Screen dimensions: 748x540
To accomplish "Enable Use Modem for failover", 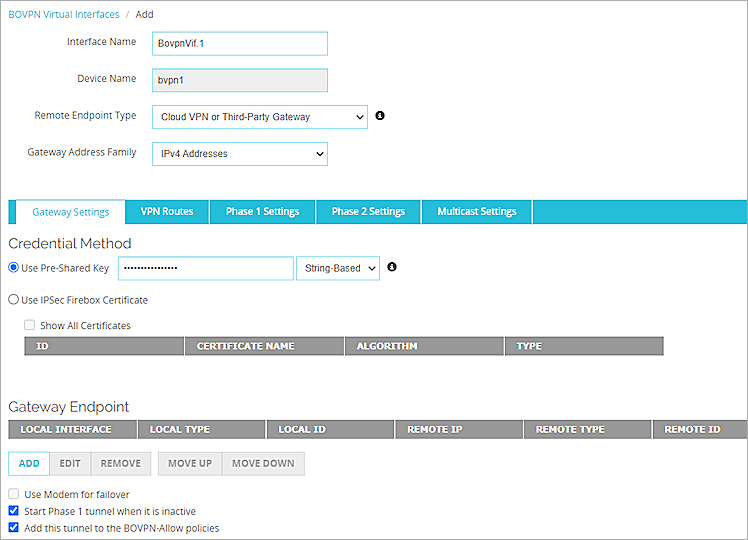I will click(x=14, y=494).
